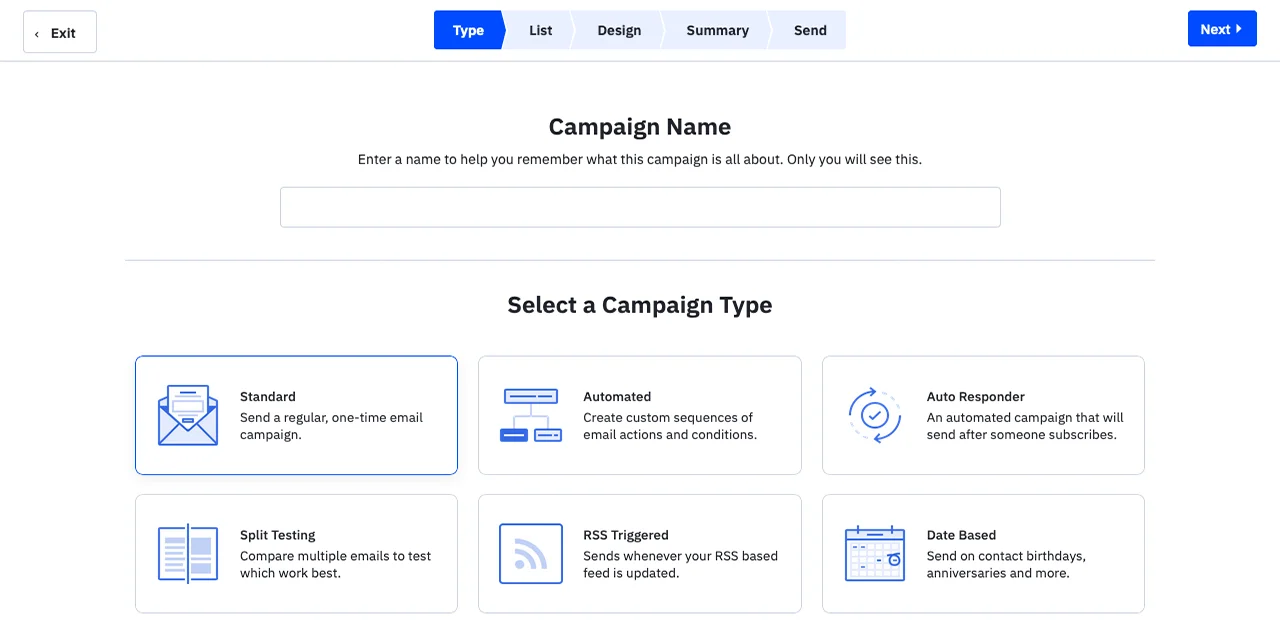Select the Automated campaign title text

(x=617, y=397)
